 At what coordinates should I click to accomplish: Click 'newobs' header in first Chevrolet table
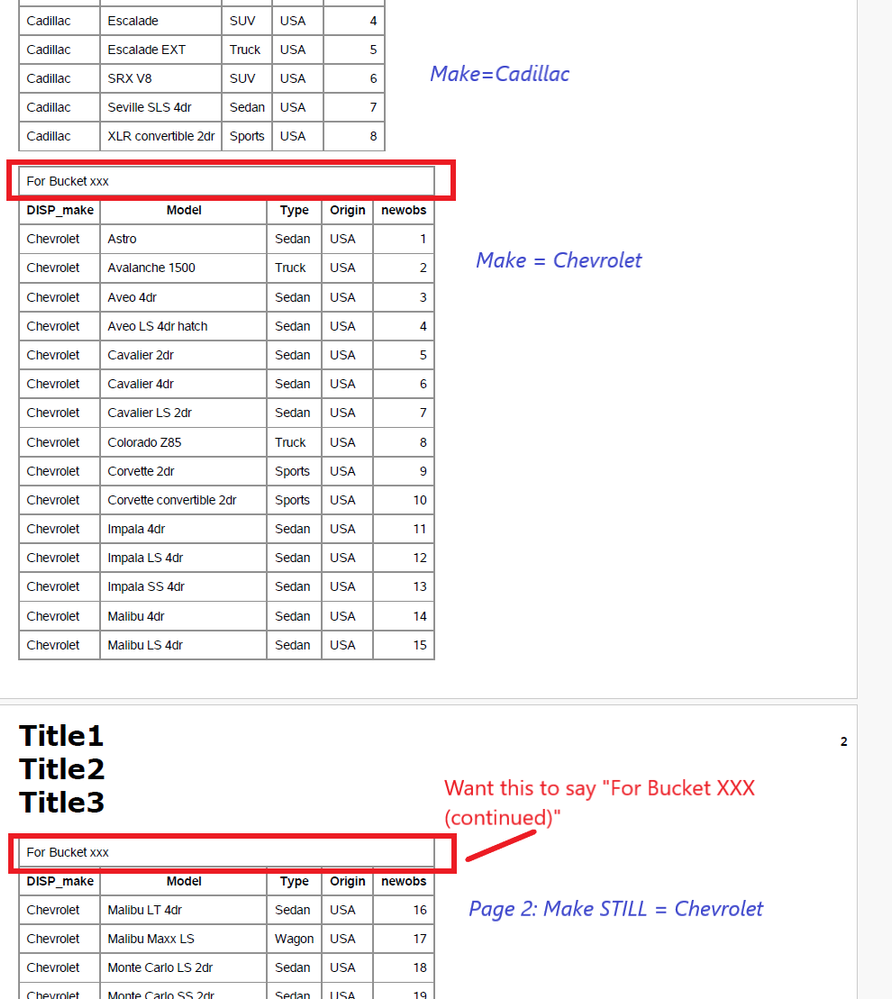coord(403,210)
